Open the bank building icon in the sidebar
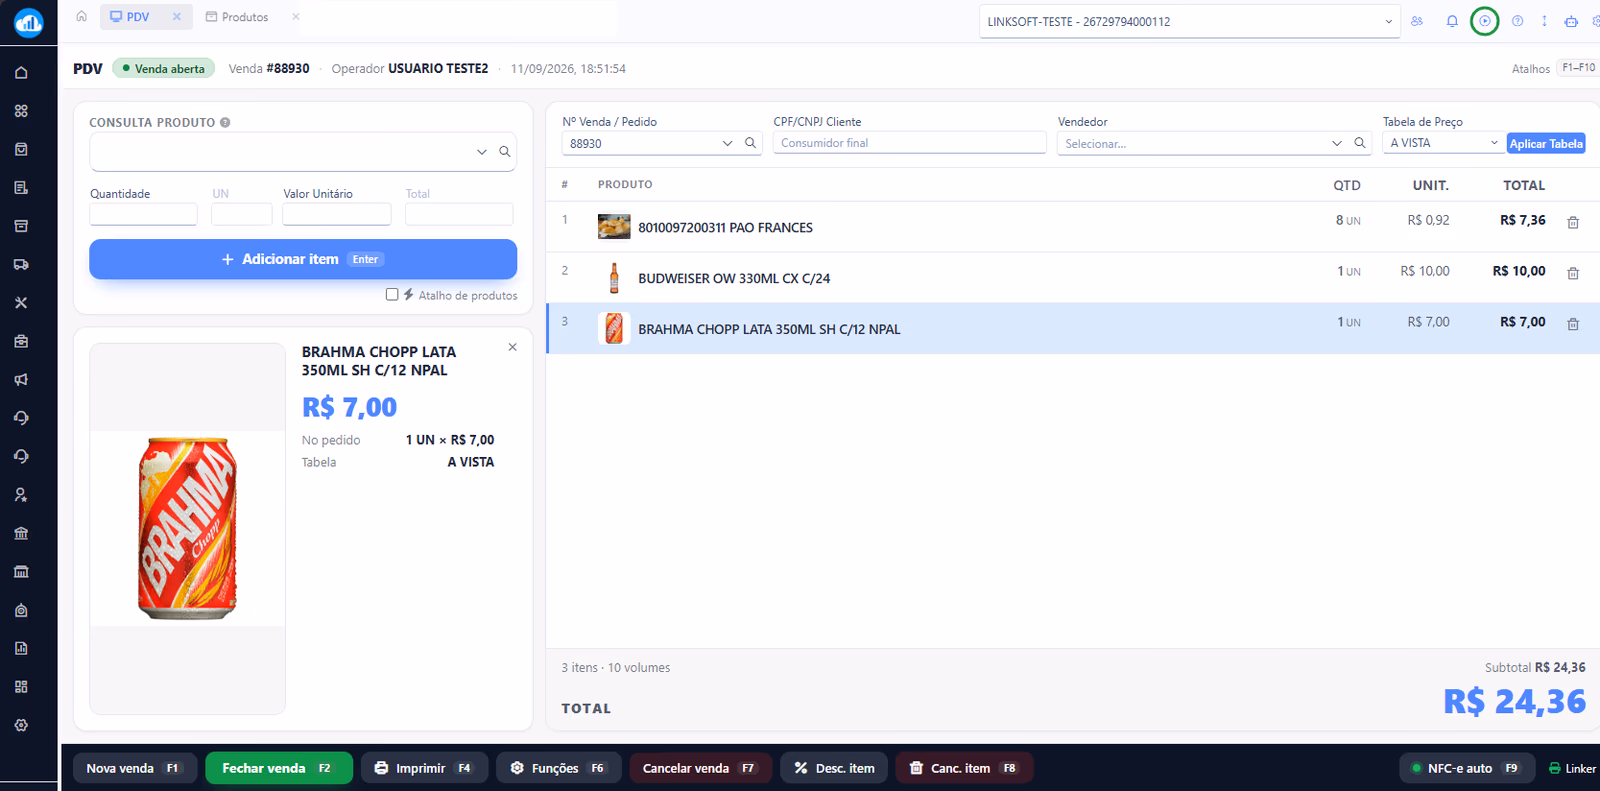Viewport: 1600px width, 791px height. coord(21,533)
